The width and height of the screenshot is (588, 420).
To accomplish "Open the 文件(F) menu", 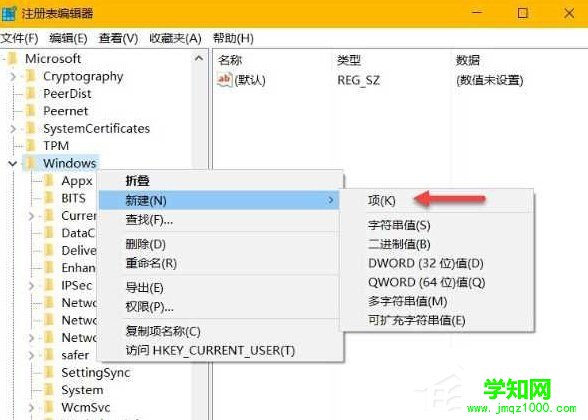I will 20,38.
